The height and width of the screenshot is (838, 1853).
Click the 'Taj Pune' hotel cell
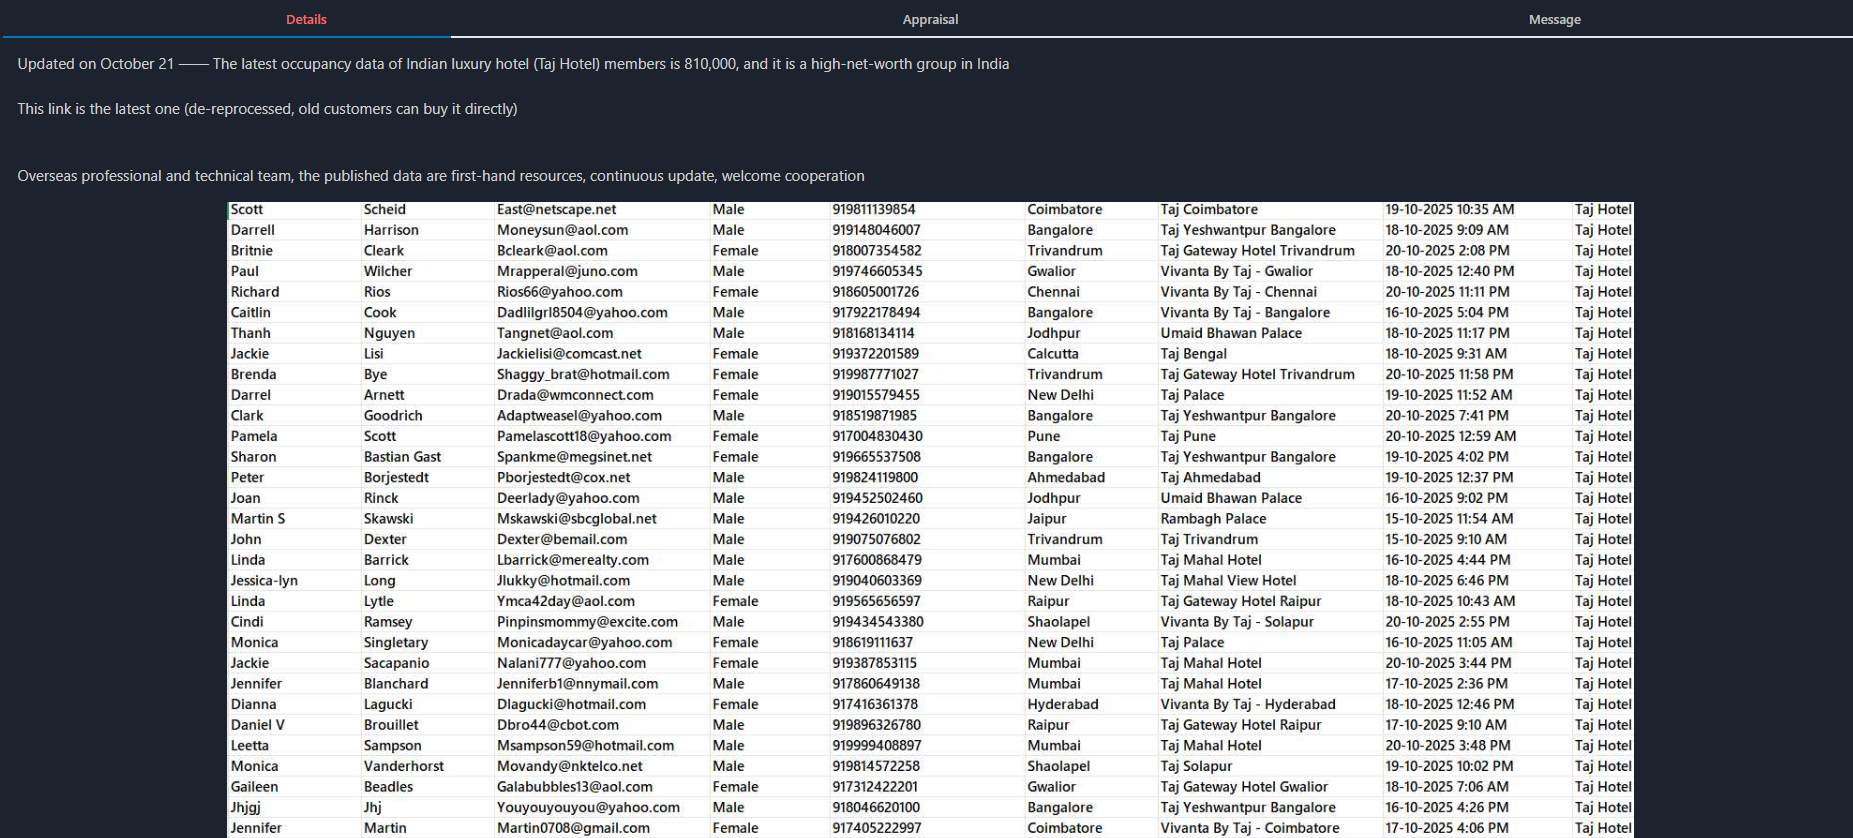1188,436
